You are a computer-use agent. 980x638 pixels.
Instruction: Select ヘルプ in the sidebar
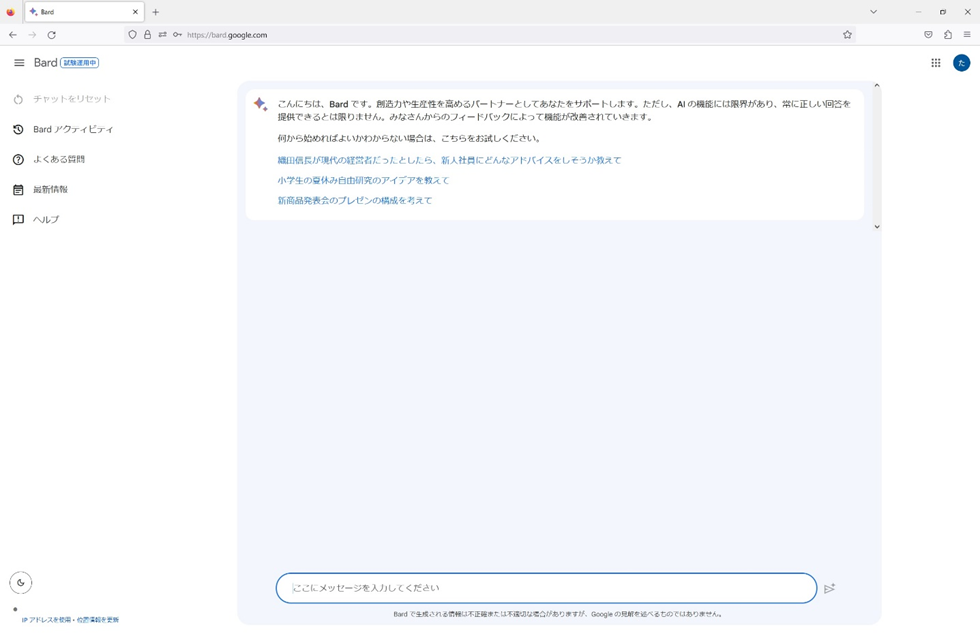(46, 219)
